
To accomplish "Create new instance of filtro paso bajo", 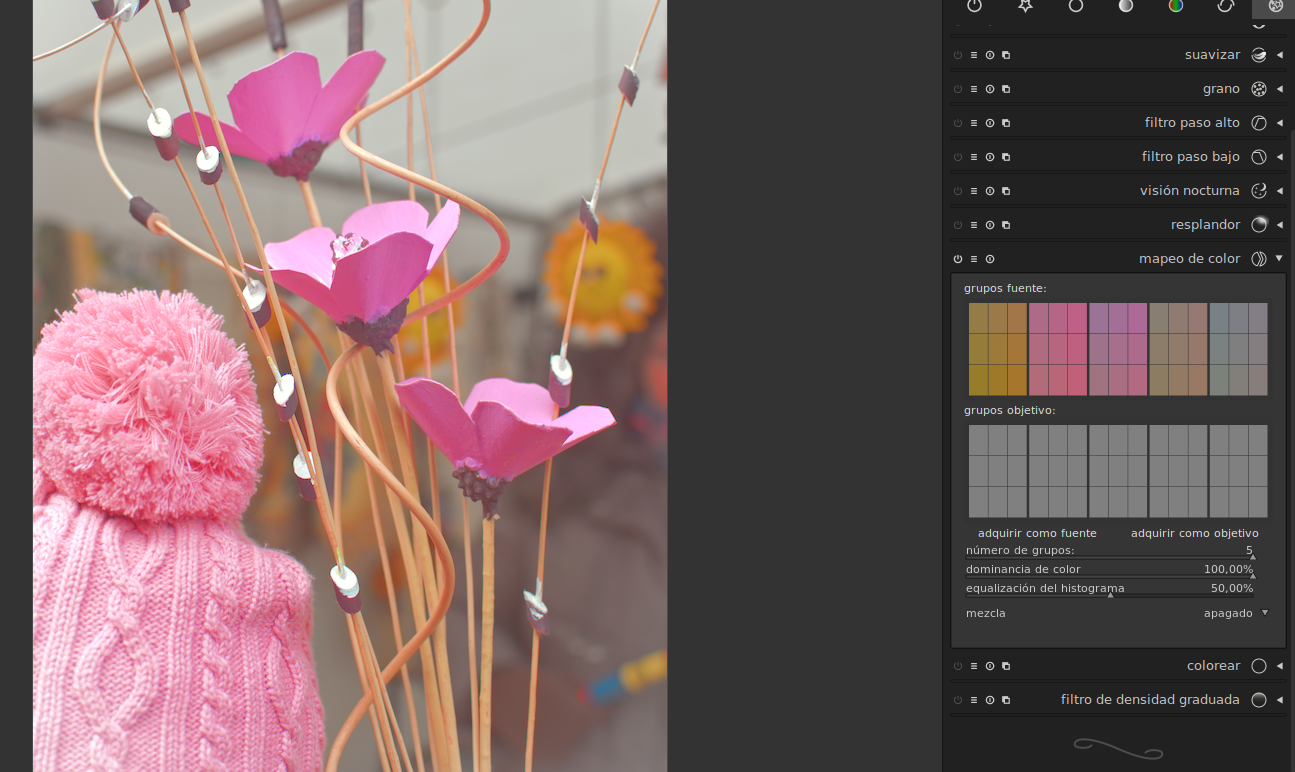I will pos(1006,157).
